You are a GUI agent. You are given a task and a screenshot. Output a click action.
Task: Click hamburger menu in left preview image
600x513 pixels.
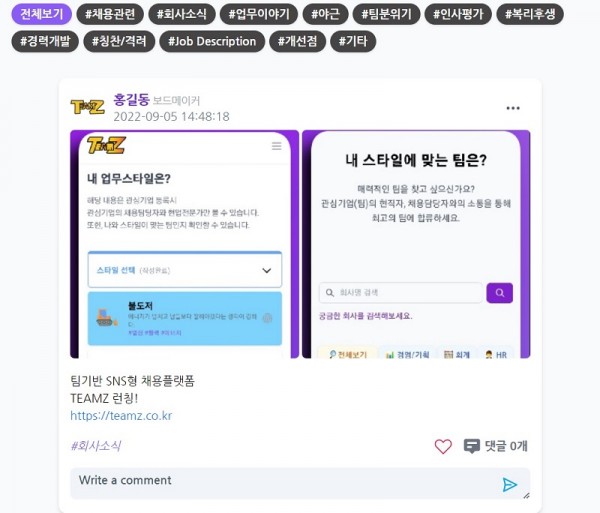click(276, 146)
